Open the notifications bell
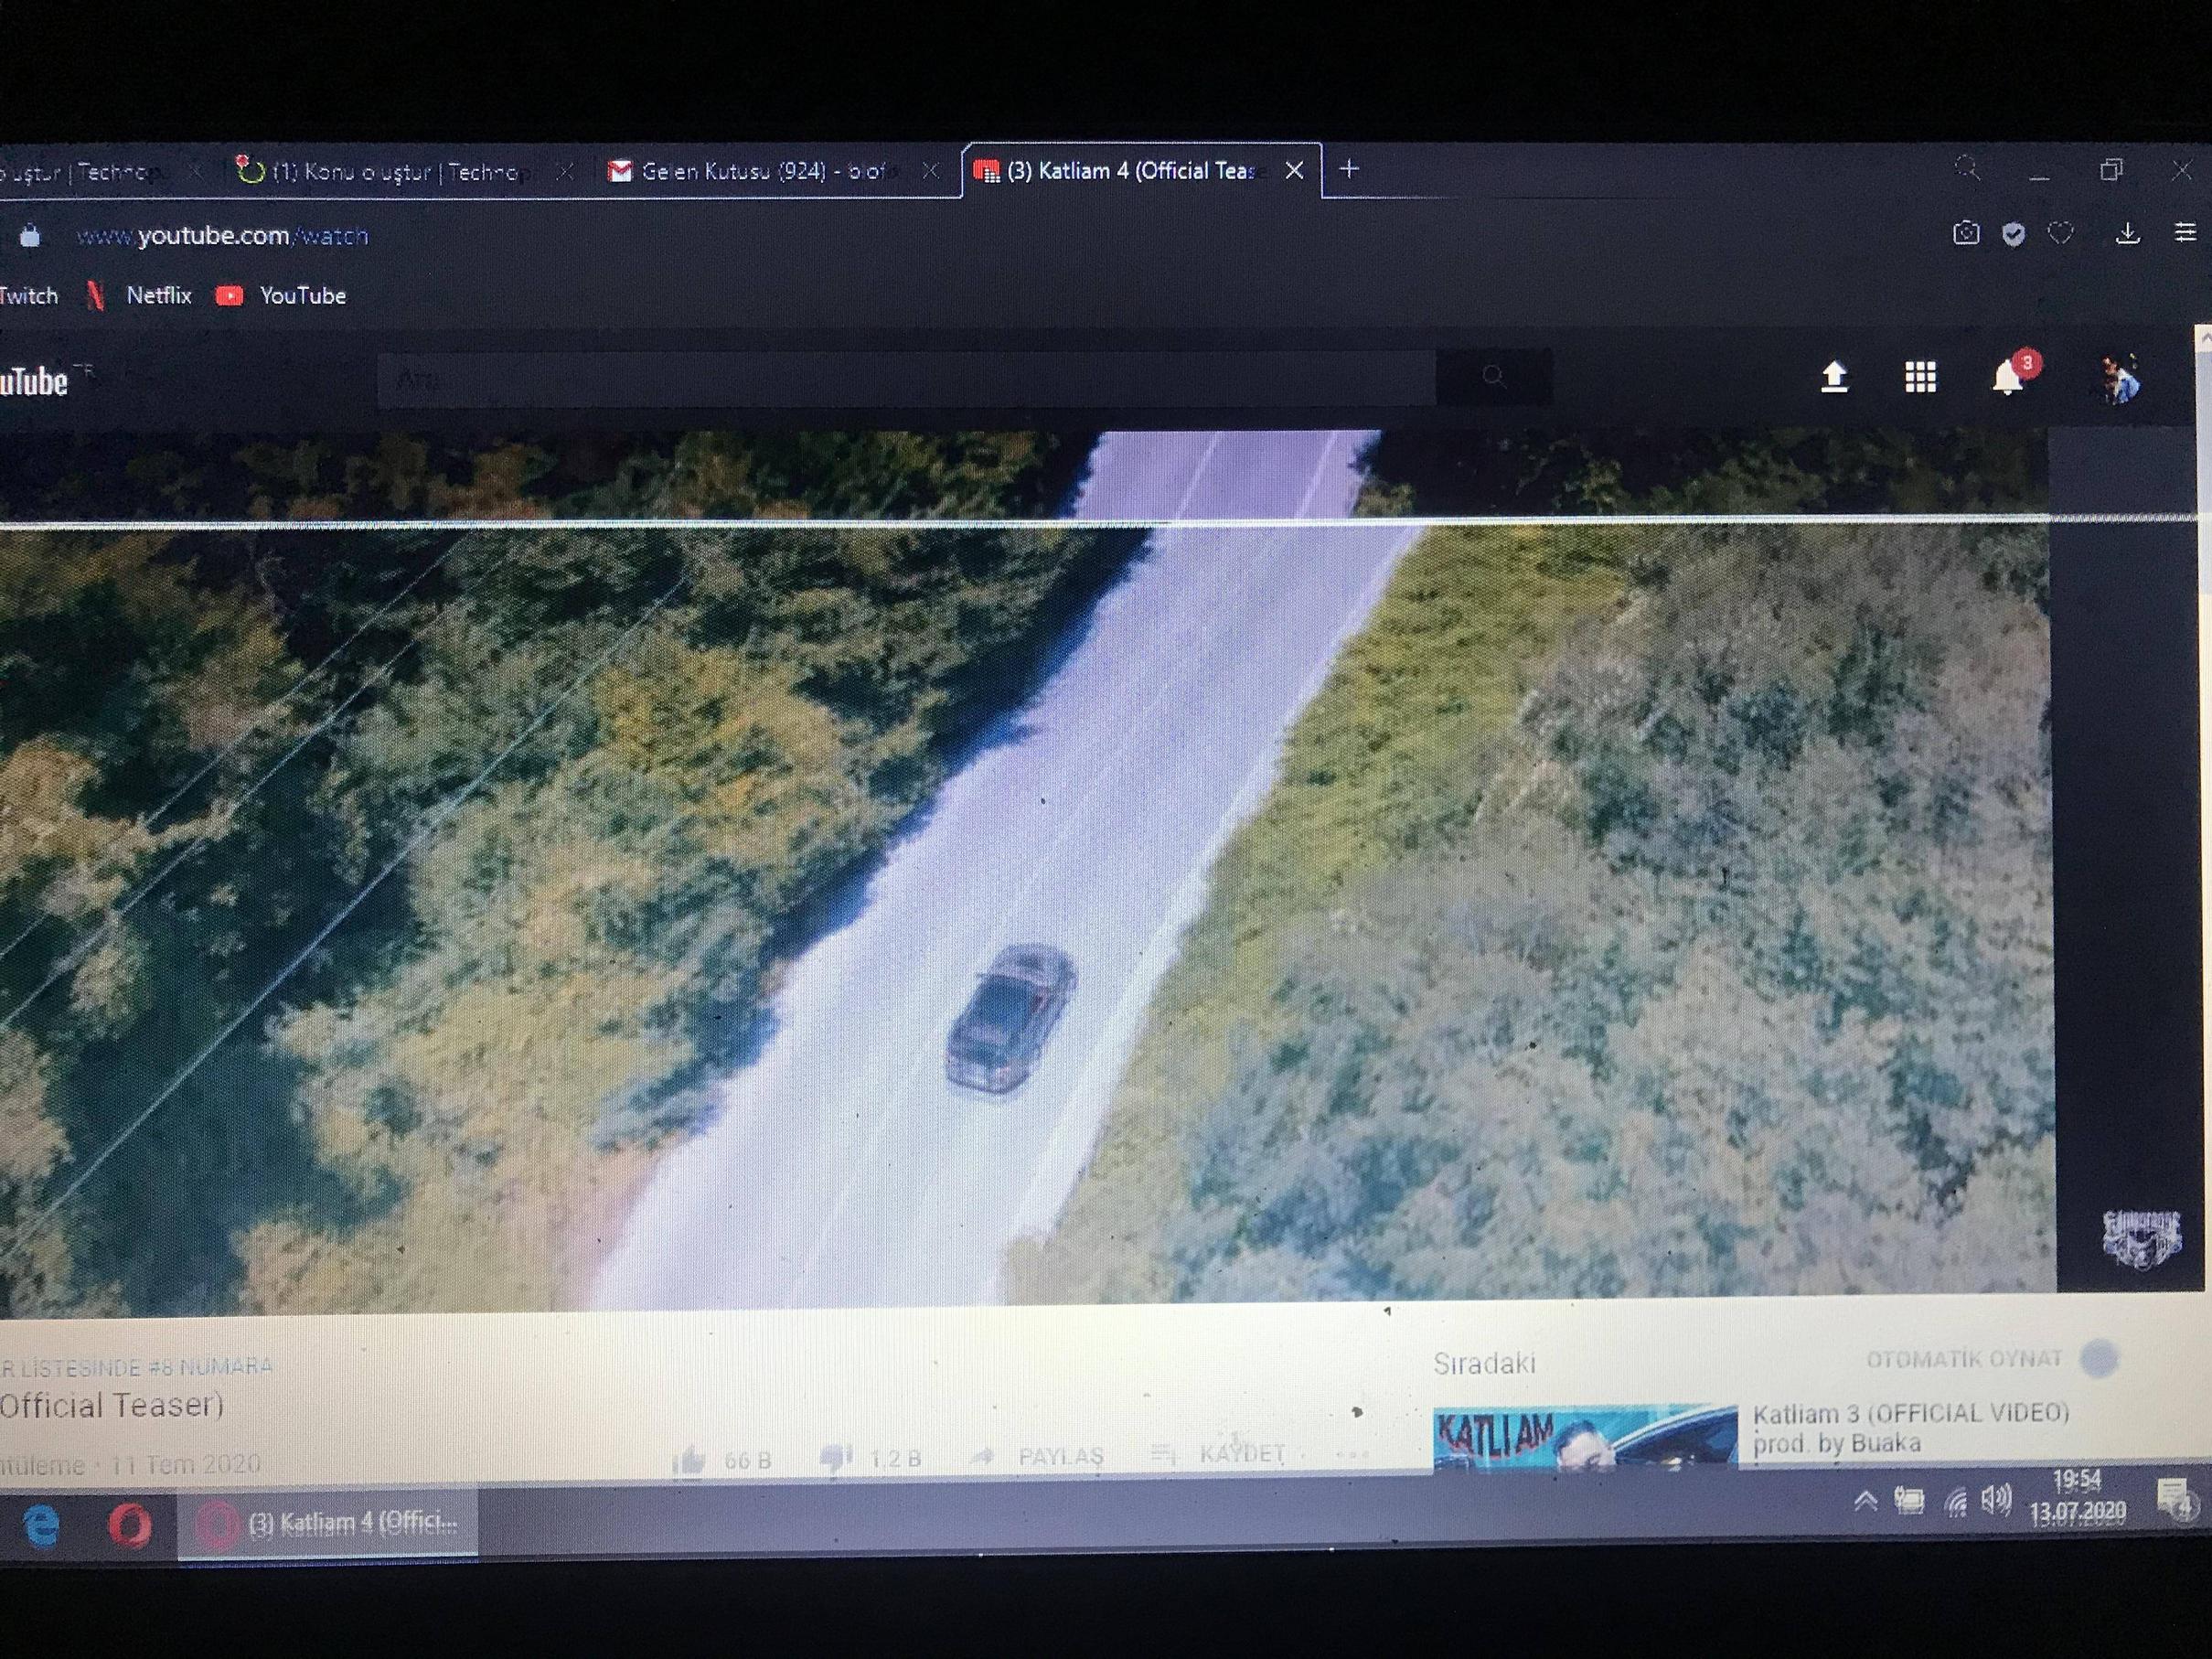The width and height of the screenshot is (2212, 1659). (x=2007, y=378)
